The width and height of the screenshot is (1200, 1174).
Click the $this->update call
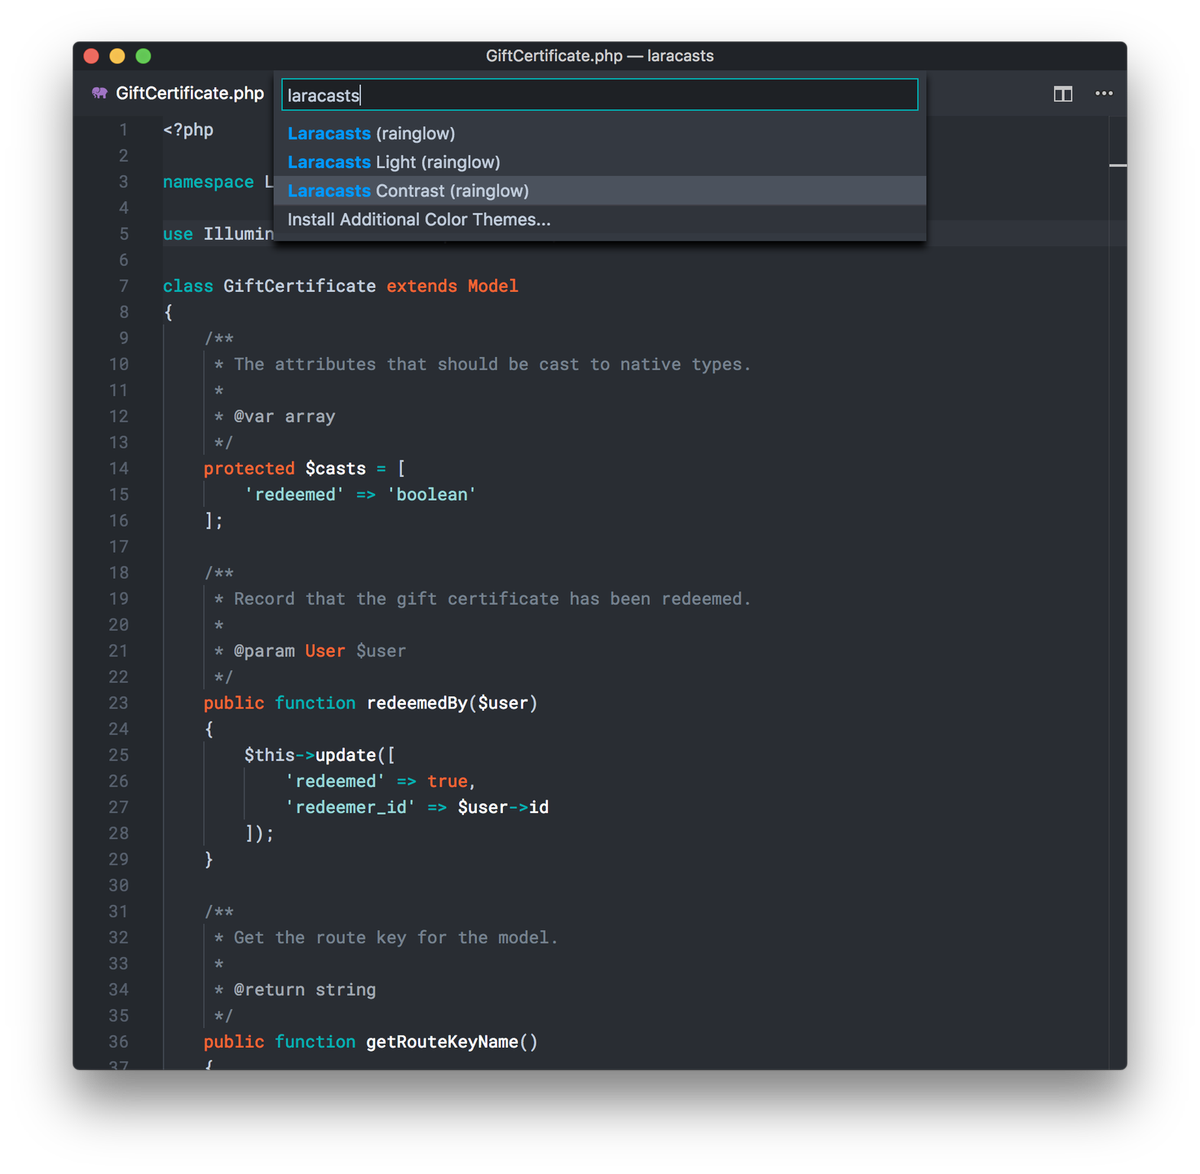click(x=310, y=755)
